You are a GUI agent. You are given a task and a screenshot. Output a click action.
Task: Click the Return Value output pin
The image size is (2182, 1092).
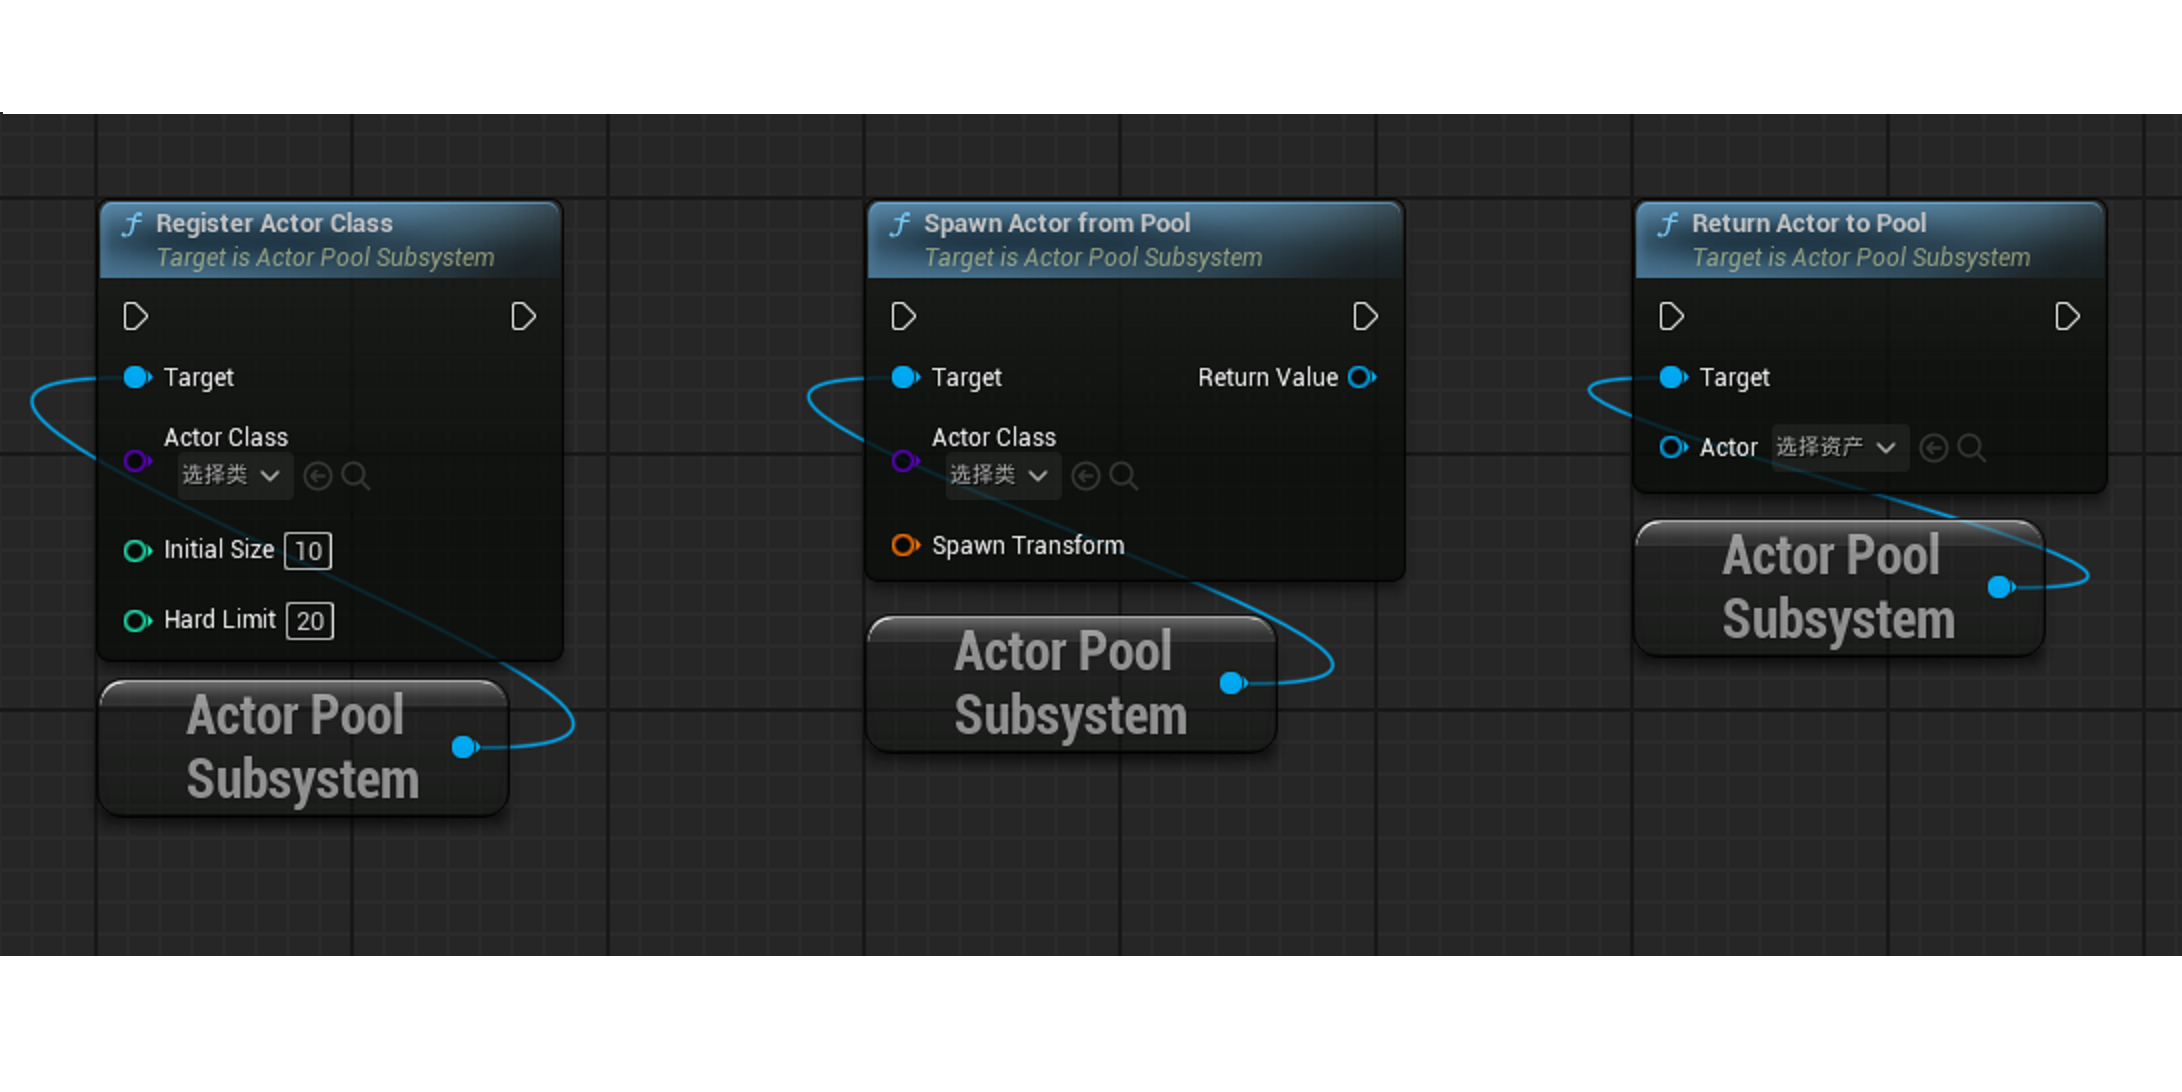[x=1362, y=377]
